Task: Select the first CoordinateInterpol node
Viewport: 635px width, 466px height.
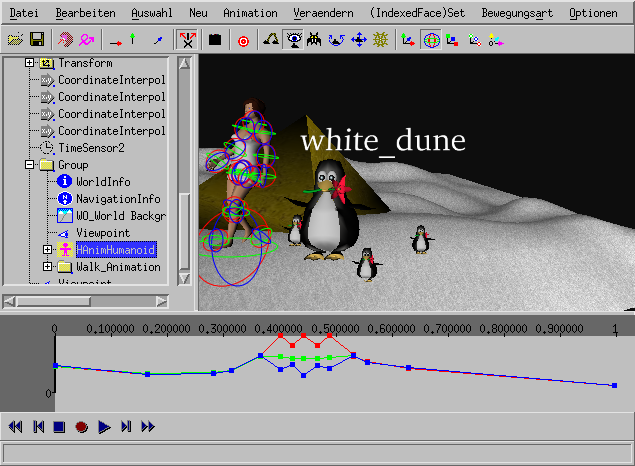Action: [x=112, y=80]
